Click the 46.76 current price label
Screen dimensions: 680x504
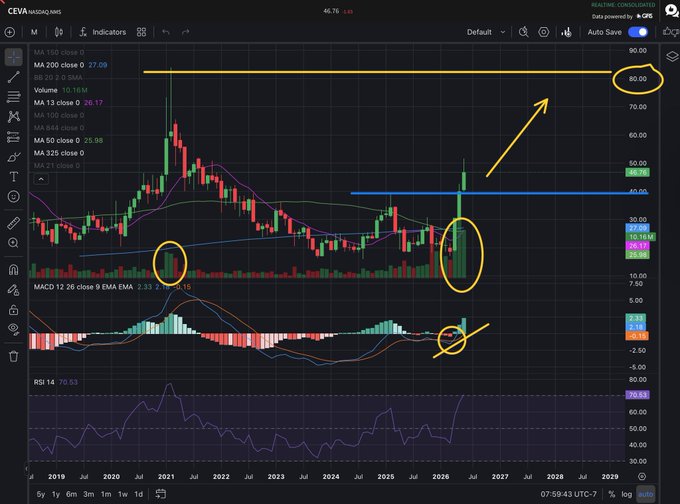(x=638, y=173)
